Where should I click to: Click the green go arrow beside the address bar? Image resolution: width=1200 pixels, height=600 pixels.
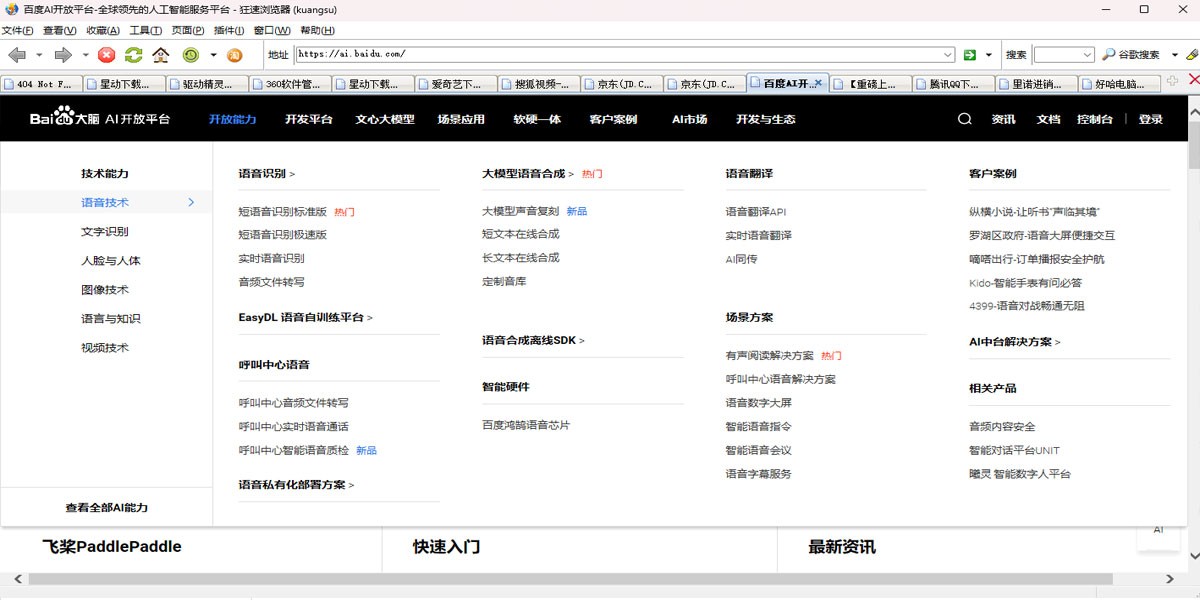969,55
